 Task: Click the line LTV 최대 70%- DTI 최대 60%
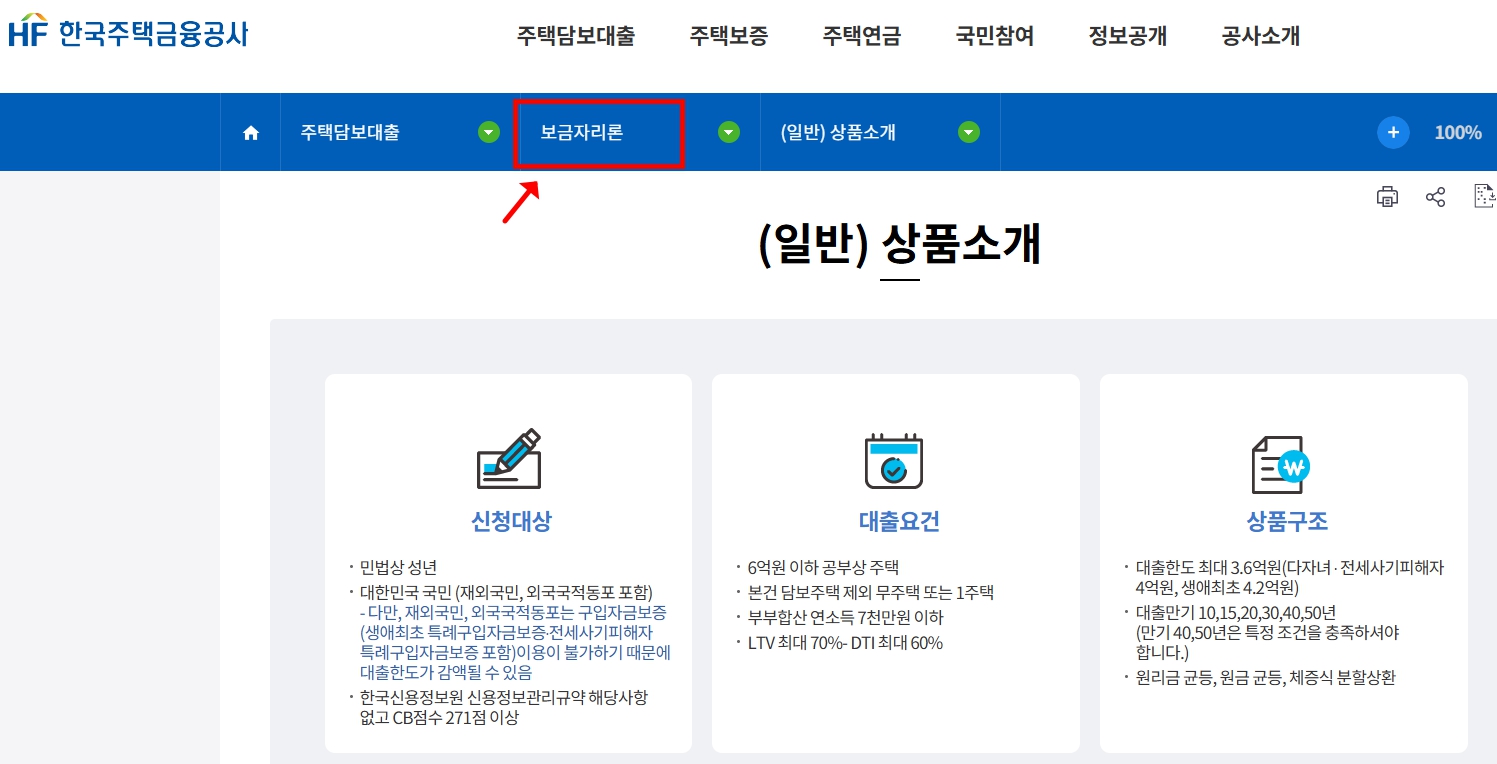pos(845,643)
